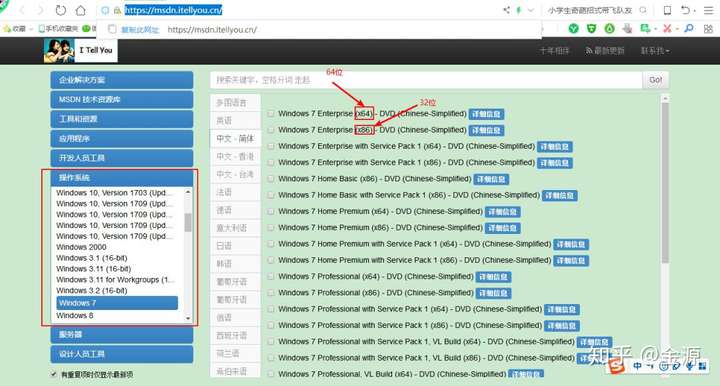Open details for Windows 7 Enterprise (x64)
The image size is (720, 386).
pos(486,114)
